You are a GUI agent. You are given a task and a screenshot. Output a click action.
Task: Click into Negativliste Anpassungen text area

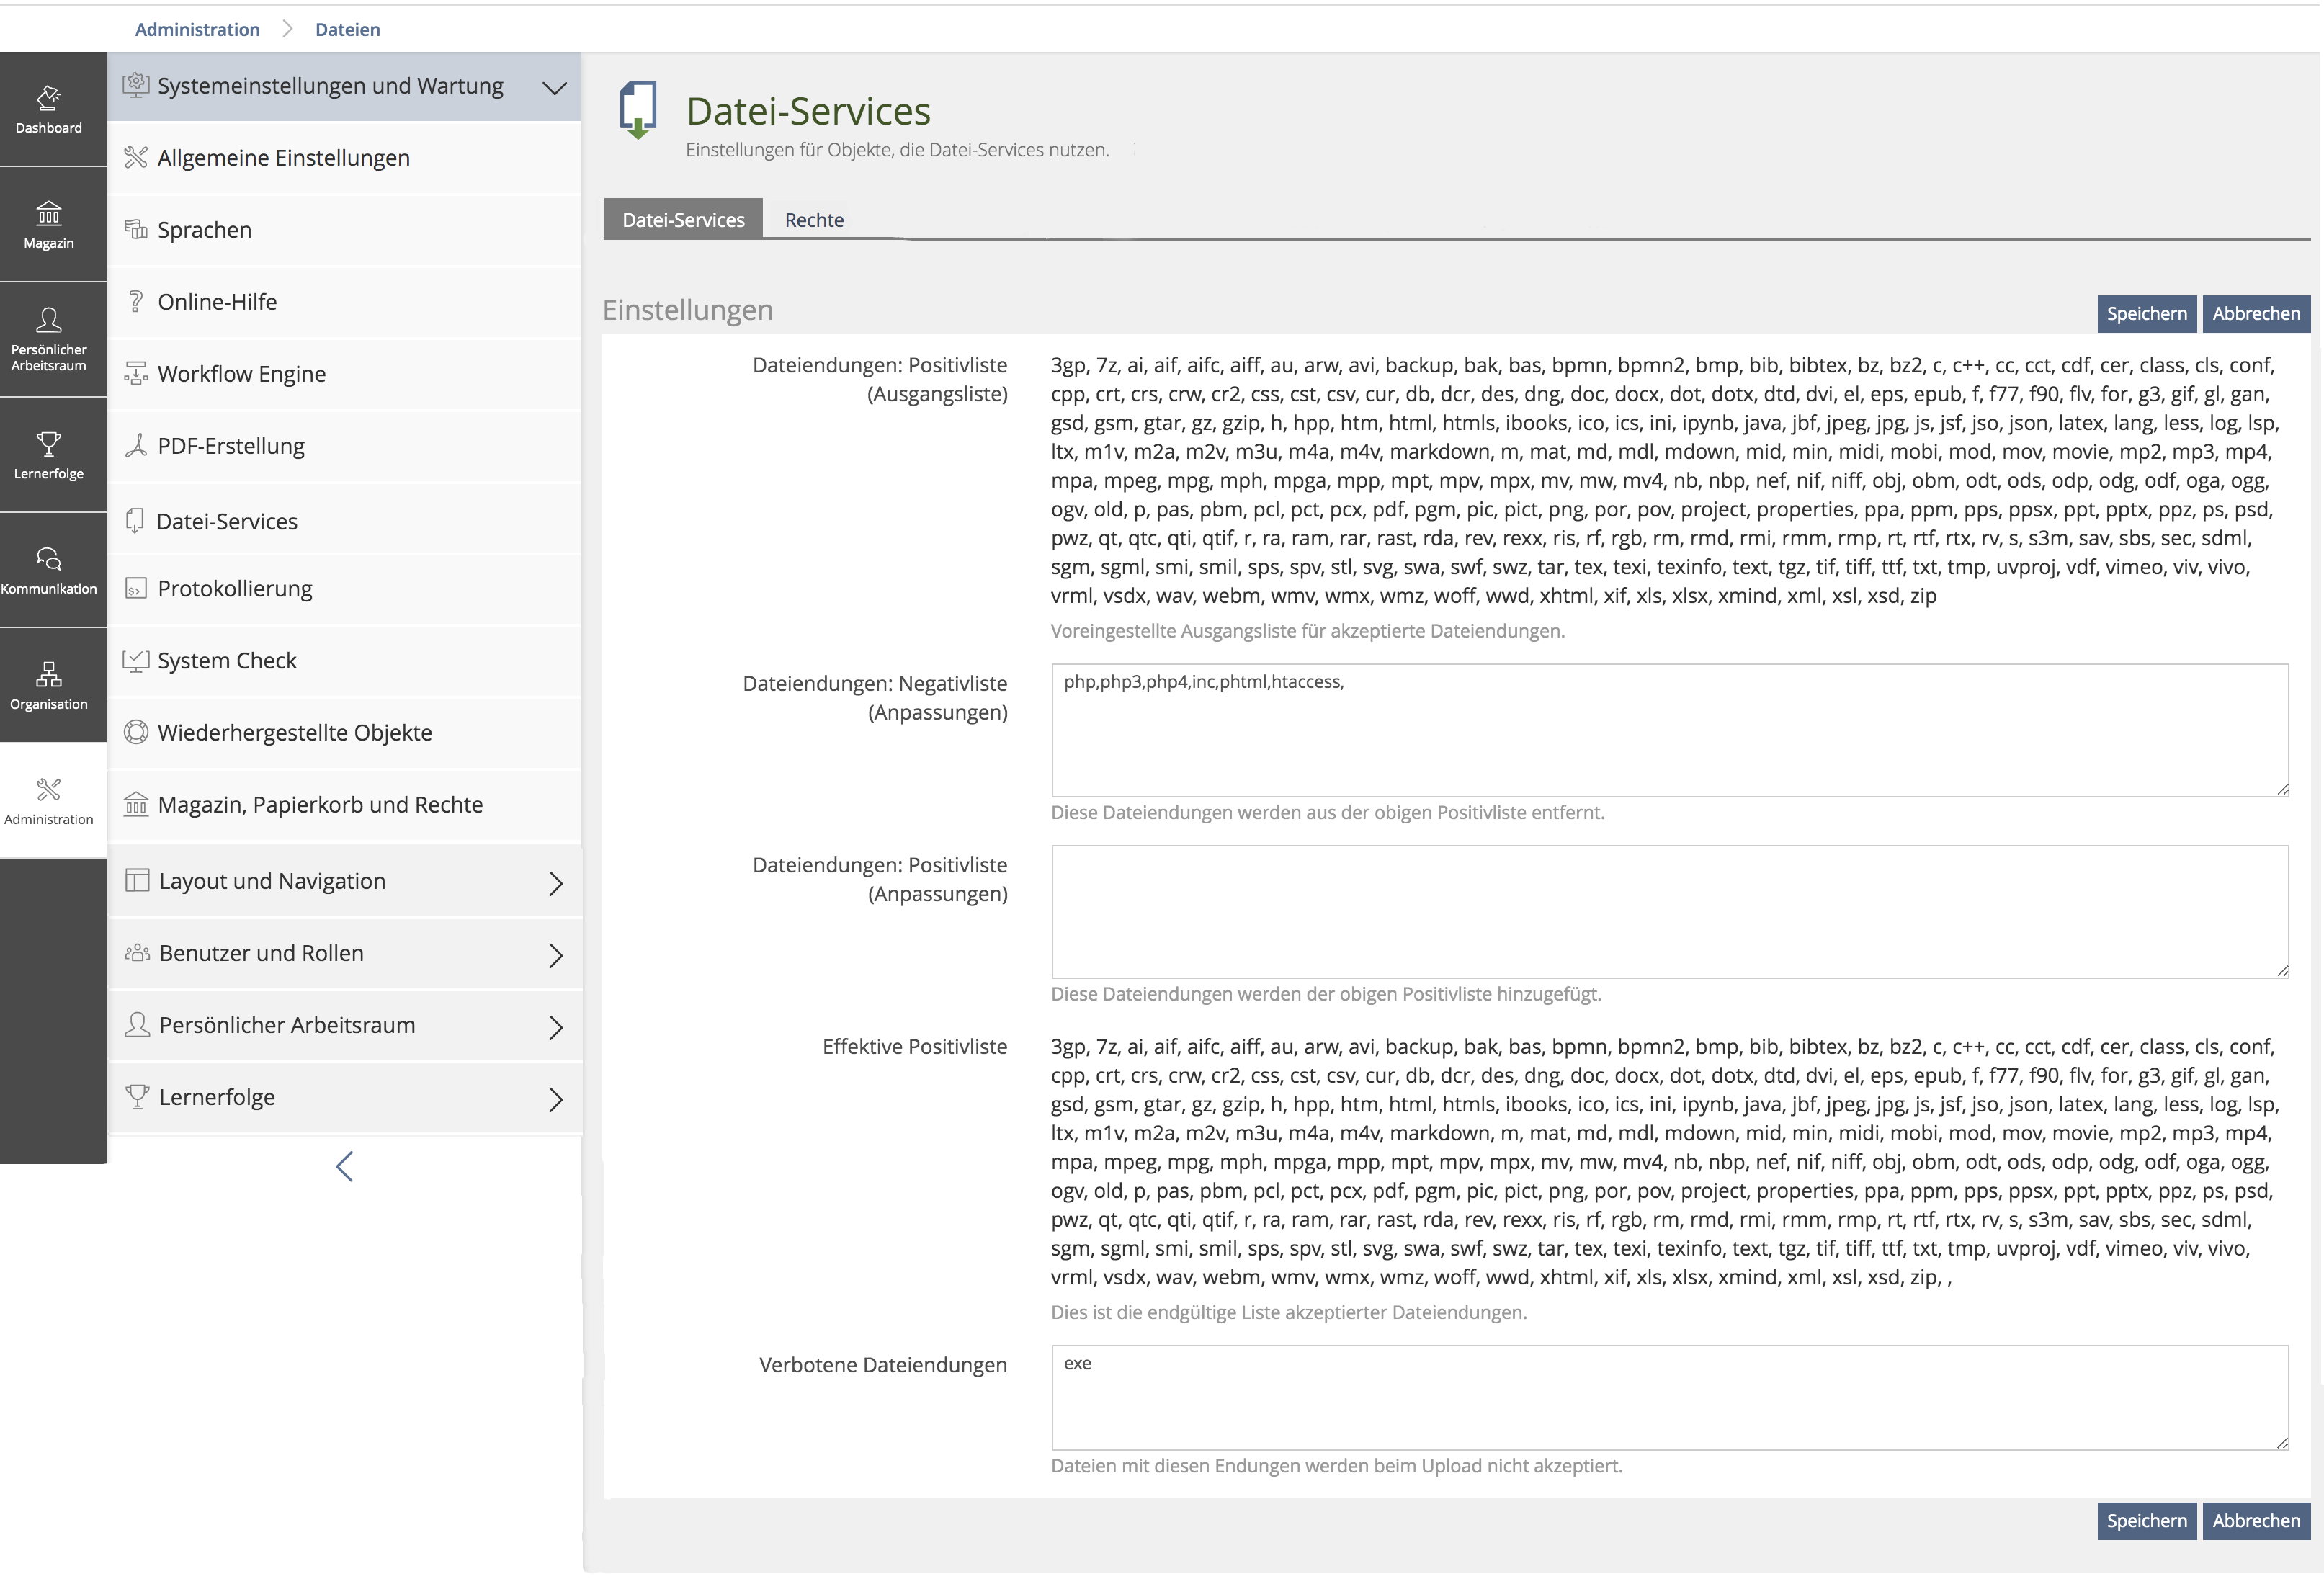[1669, 731]
